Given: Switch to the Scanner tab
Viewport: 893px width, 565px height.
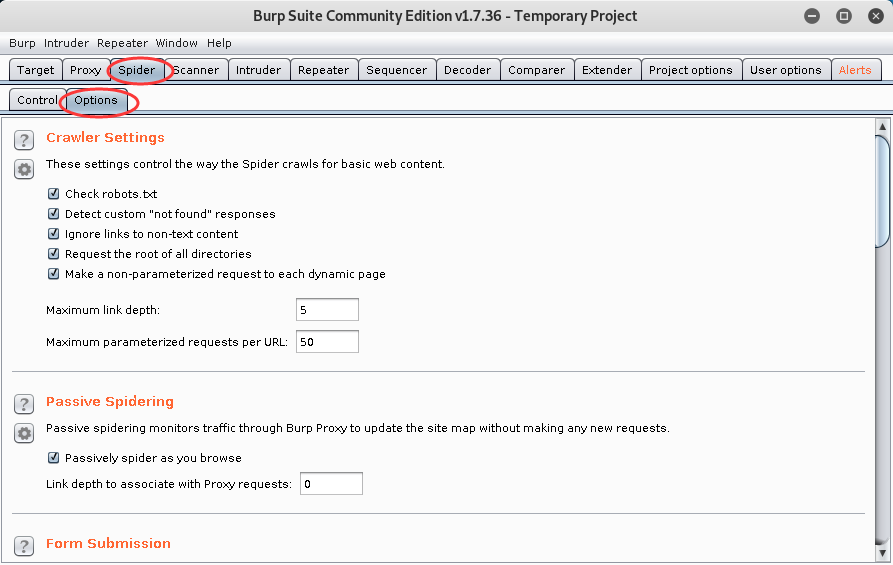Looking at the screenshot, I should pyautogui.click(x=196, y=70).
